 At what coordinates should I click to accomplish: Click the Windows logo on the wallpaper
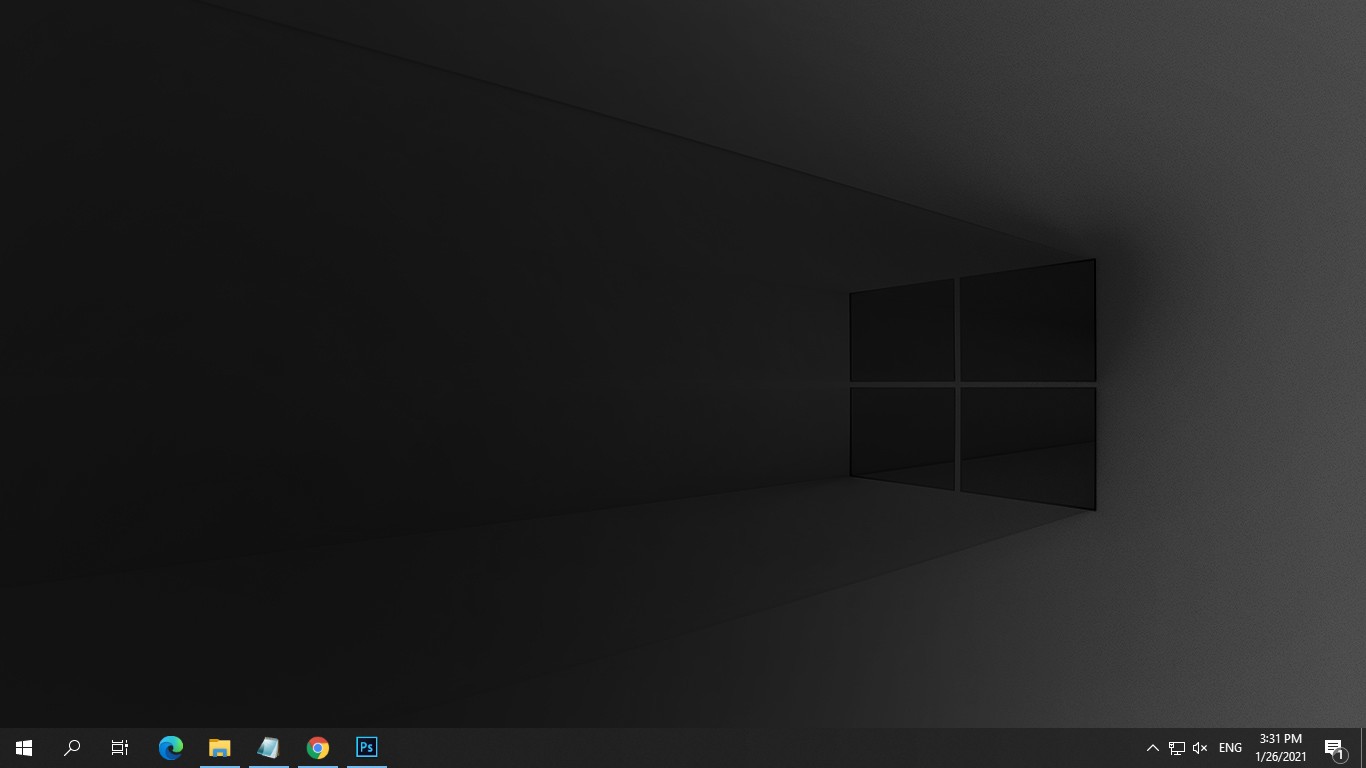pos(973,385)
